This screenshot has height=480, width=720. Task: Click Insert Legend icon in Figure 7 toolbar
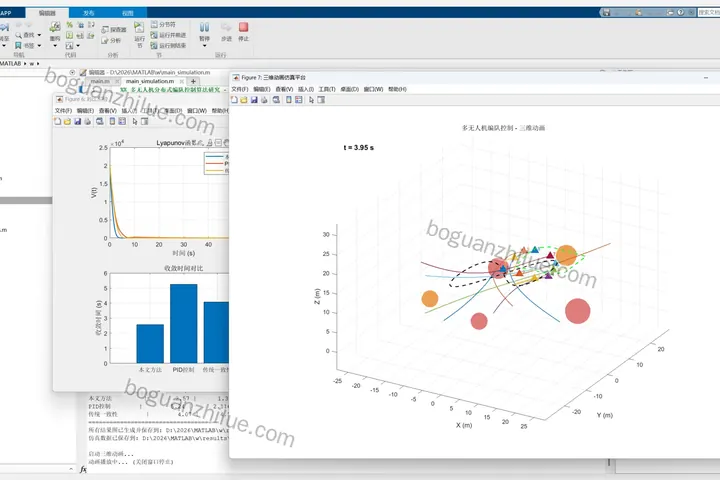pyautogui.click(x=299, y=100)
